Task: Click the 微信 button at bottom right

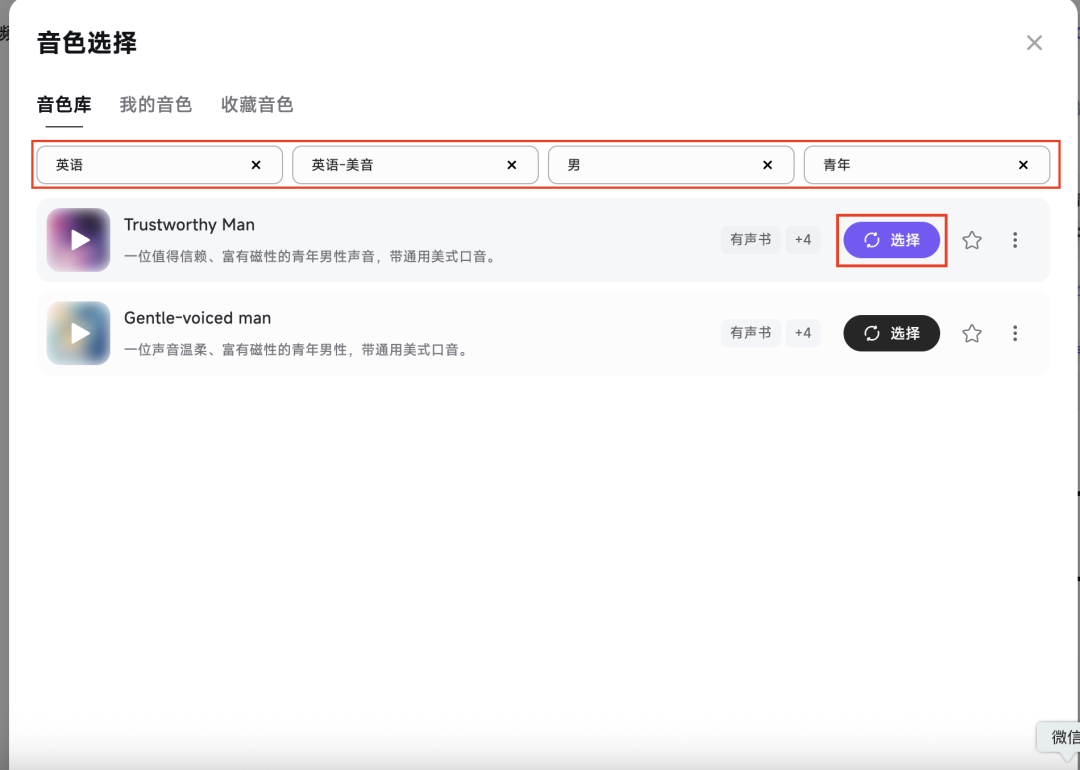Action: point(1062,737)
